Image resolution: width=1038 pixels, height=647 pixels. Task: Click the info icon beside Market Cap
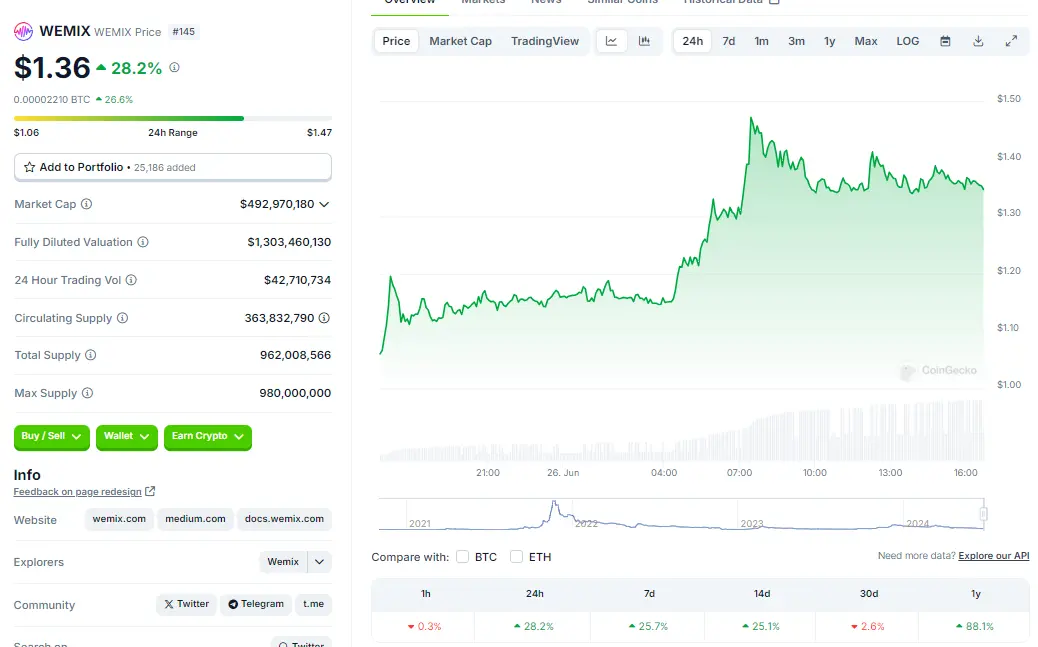[86, 204]
